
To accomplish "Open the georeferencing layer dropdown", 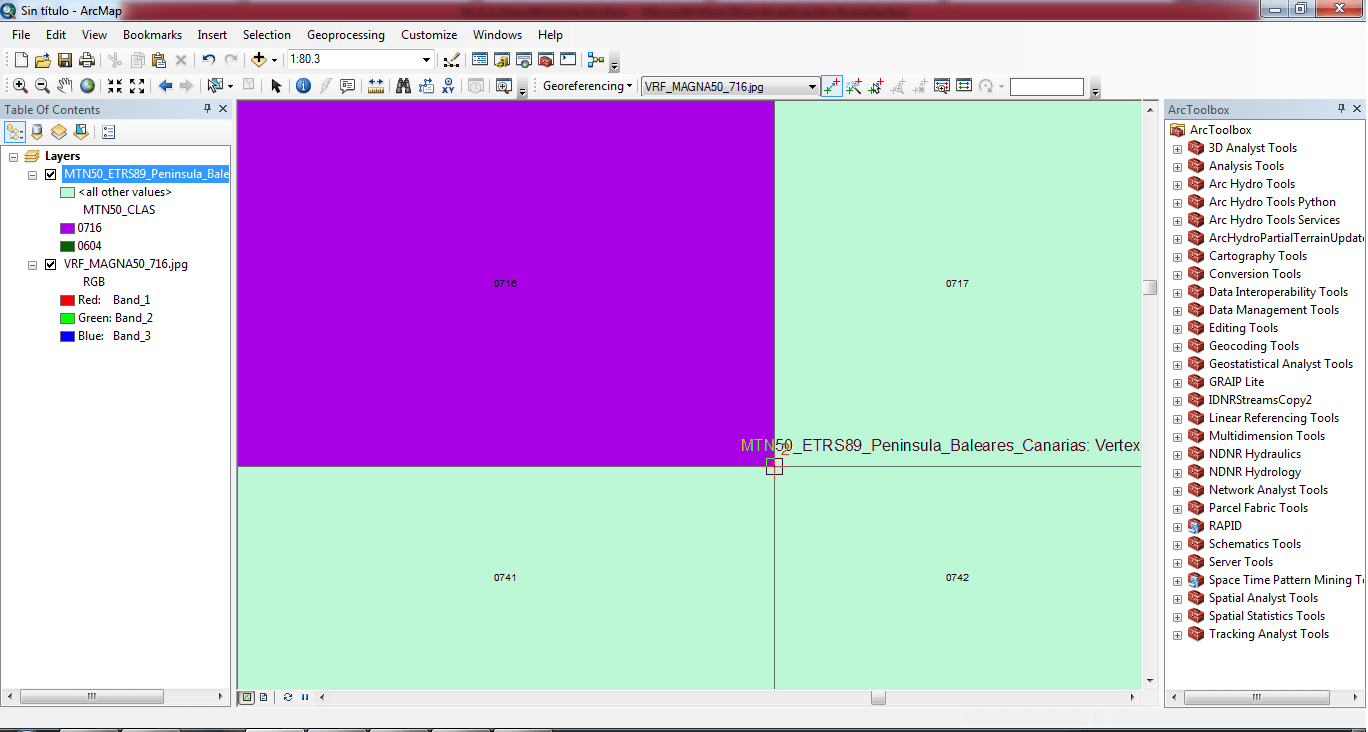I will [x=812, y=87].
